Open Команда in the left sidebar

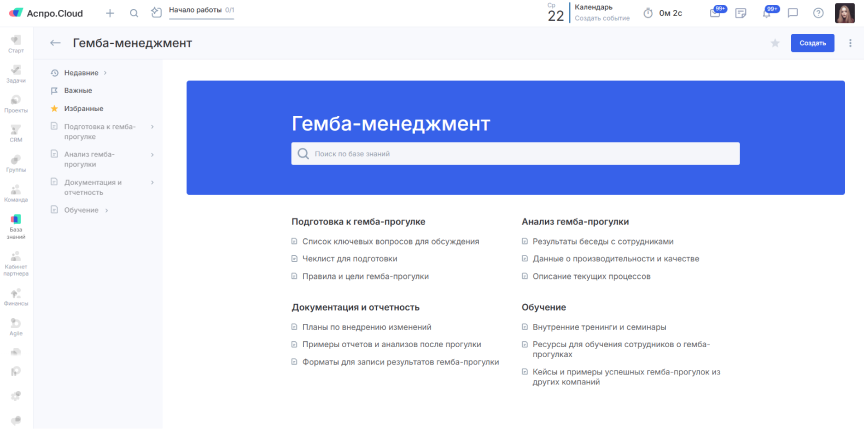click(x=16, y=193)
